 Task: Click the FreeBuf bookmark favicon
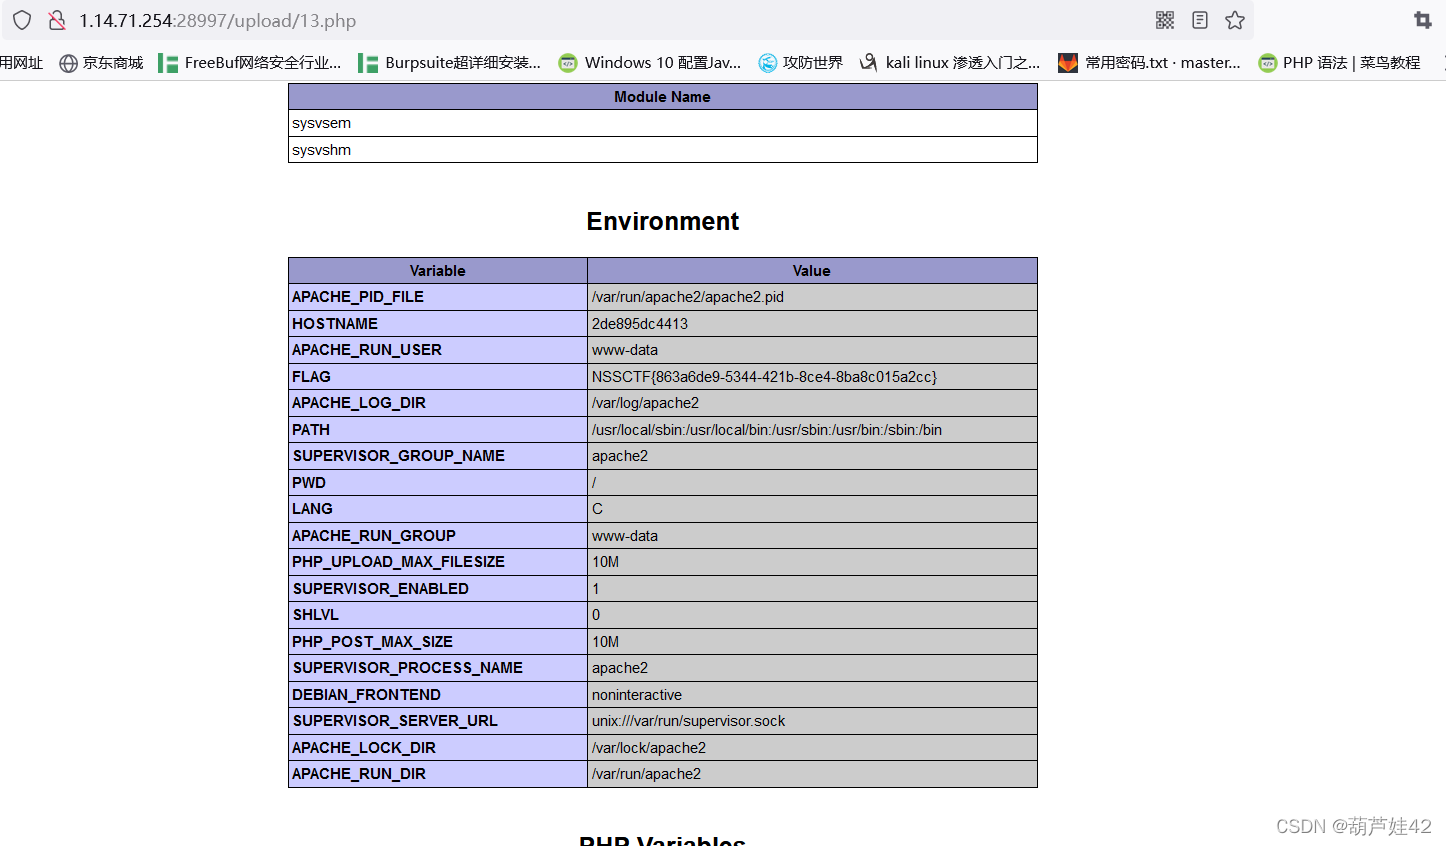click(x=168, y=63)
